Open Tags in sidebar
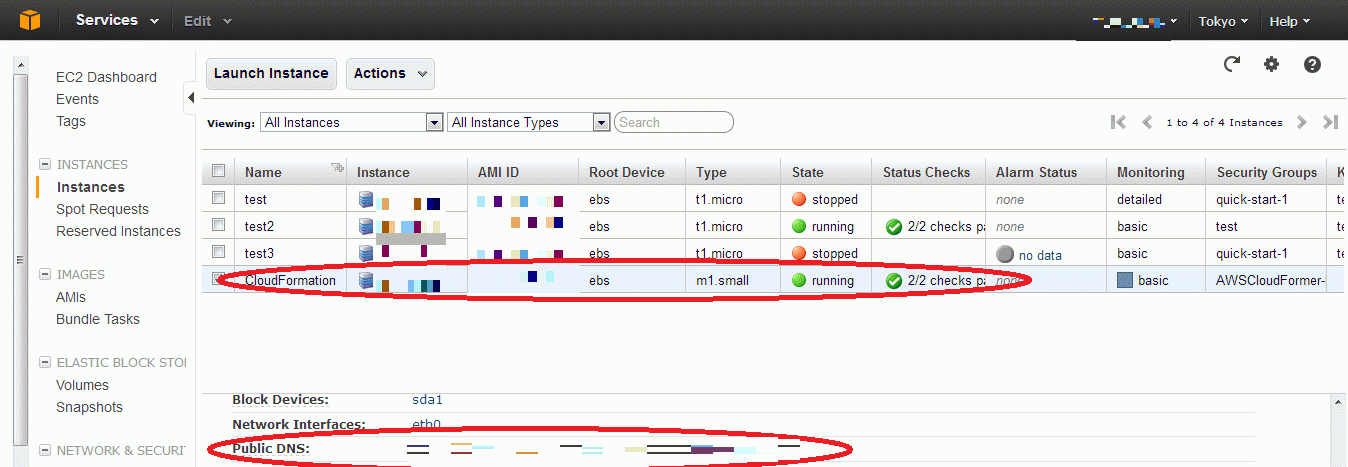Screen dimensions: 1348x467 point(71,121)
